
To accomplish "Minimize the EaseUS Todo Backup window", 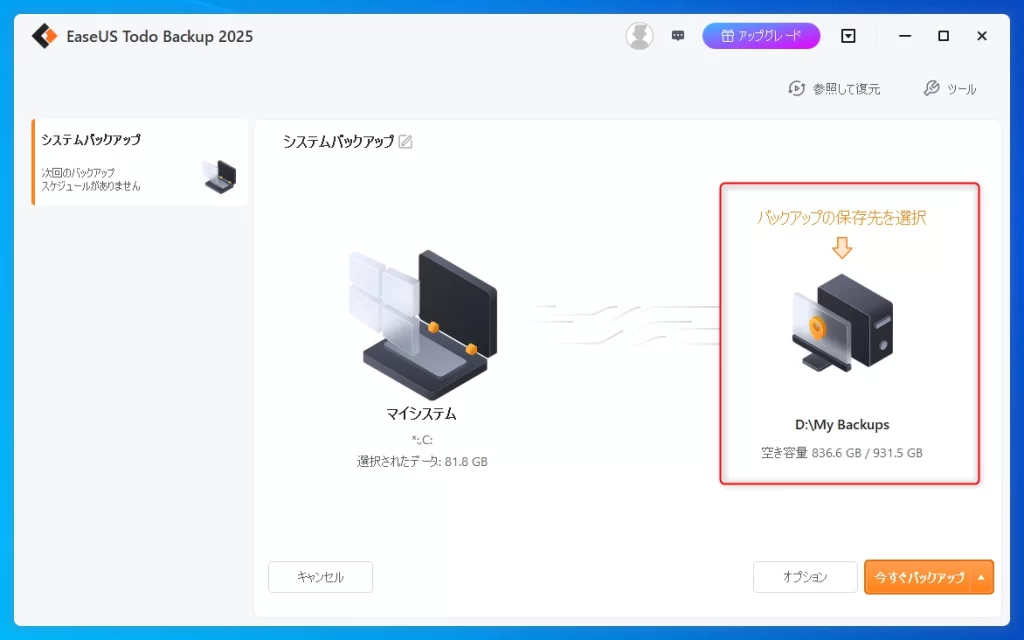I will point(903,36).
